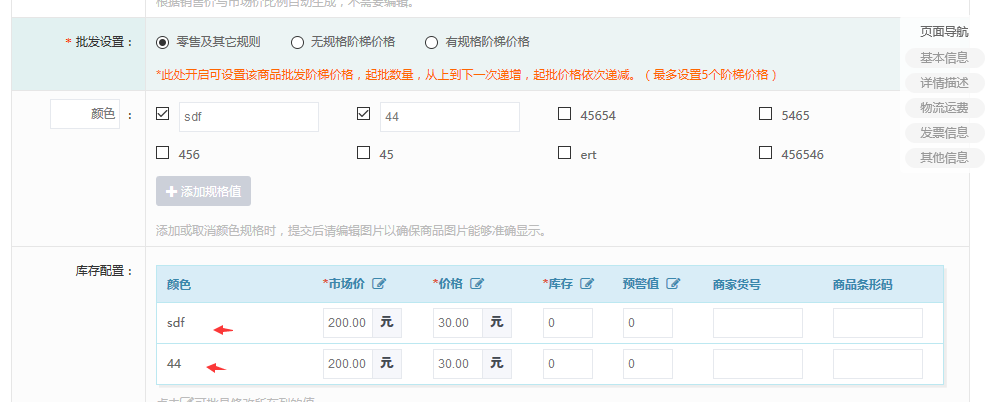Edit the 44 spec value text box

450,117
